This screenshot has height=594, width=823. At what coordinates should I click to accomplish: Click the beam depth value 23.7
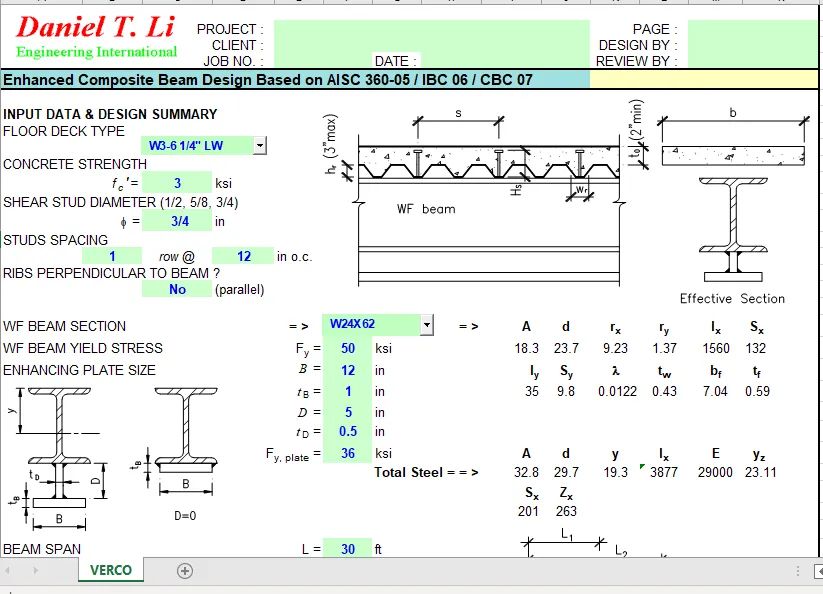click(x=566, y=348)
